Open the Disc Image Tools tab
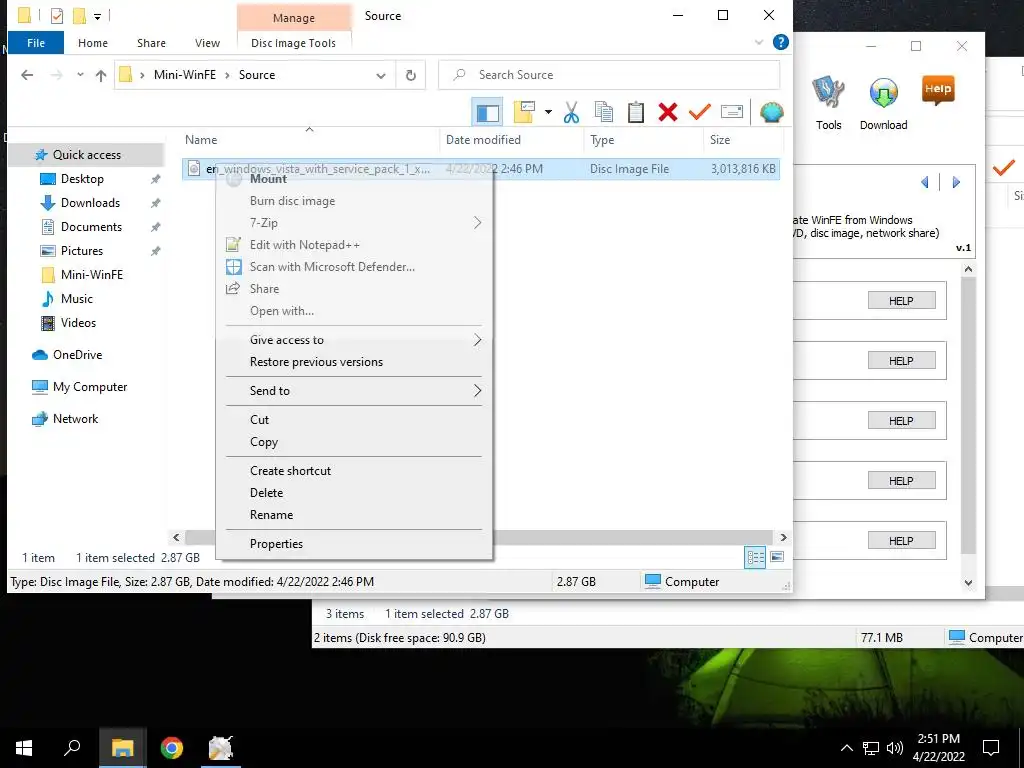Screen dimensions: 1024x768 click(x=293, y=43)
